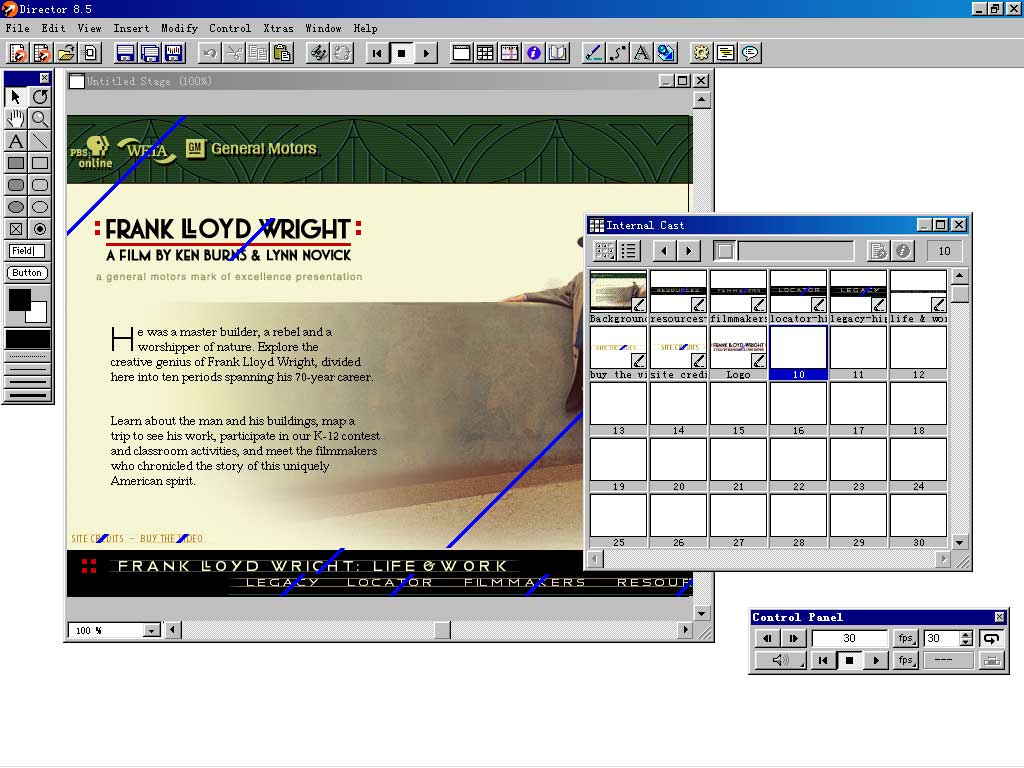Open the Behavior Inspector gear icon
1024x768 pixels.
pos(701,53)
